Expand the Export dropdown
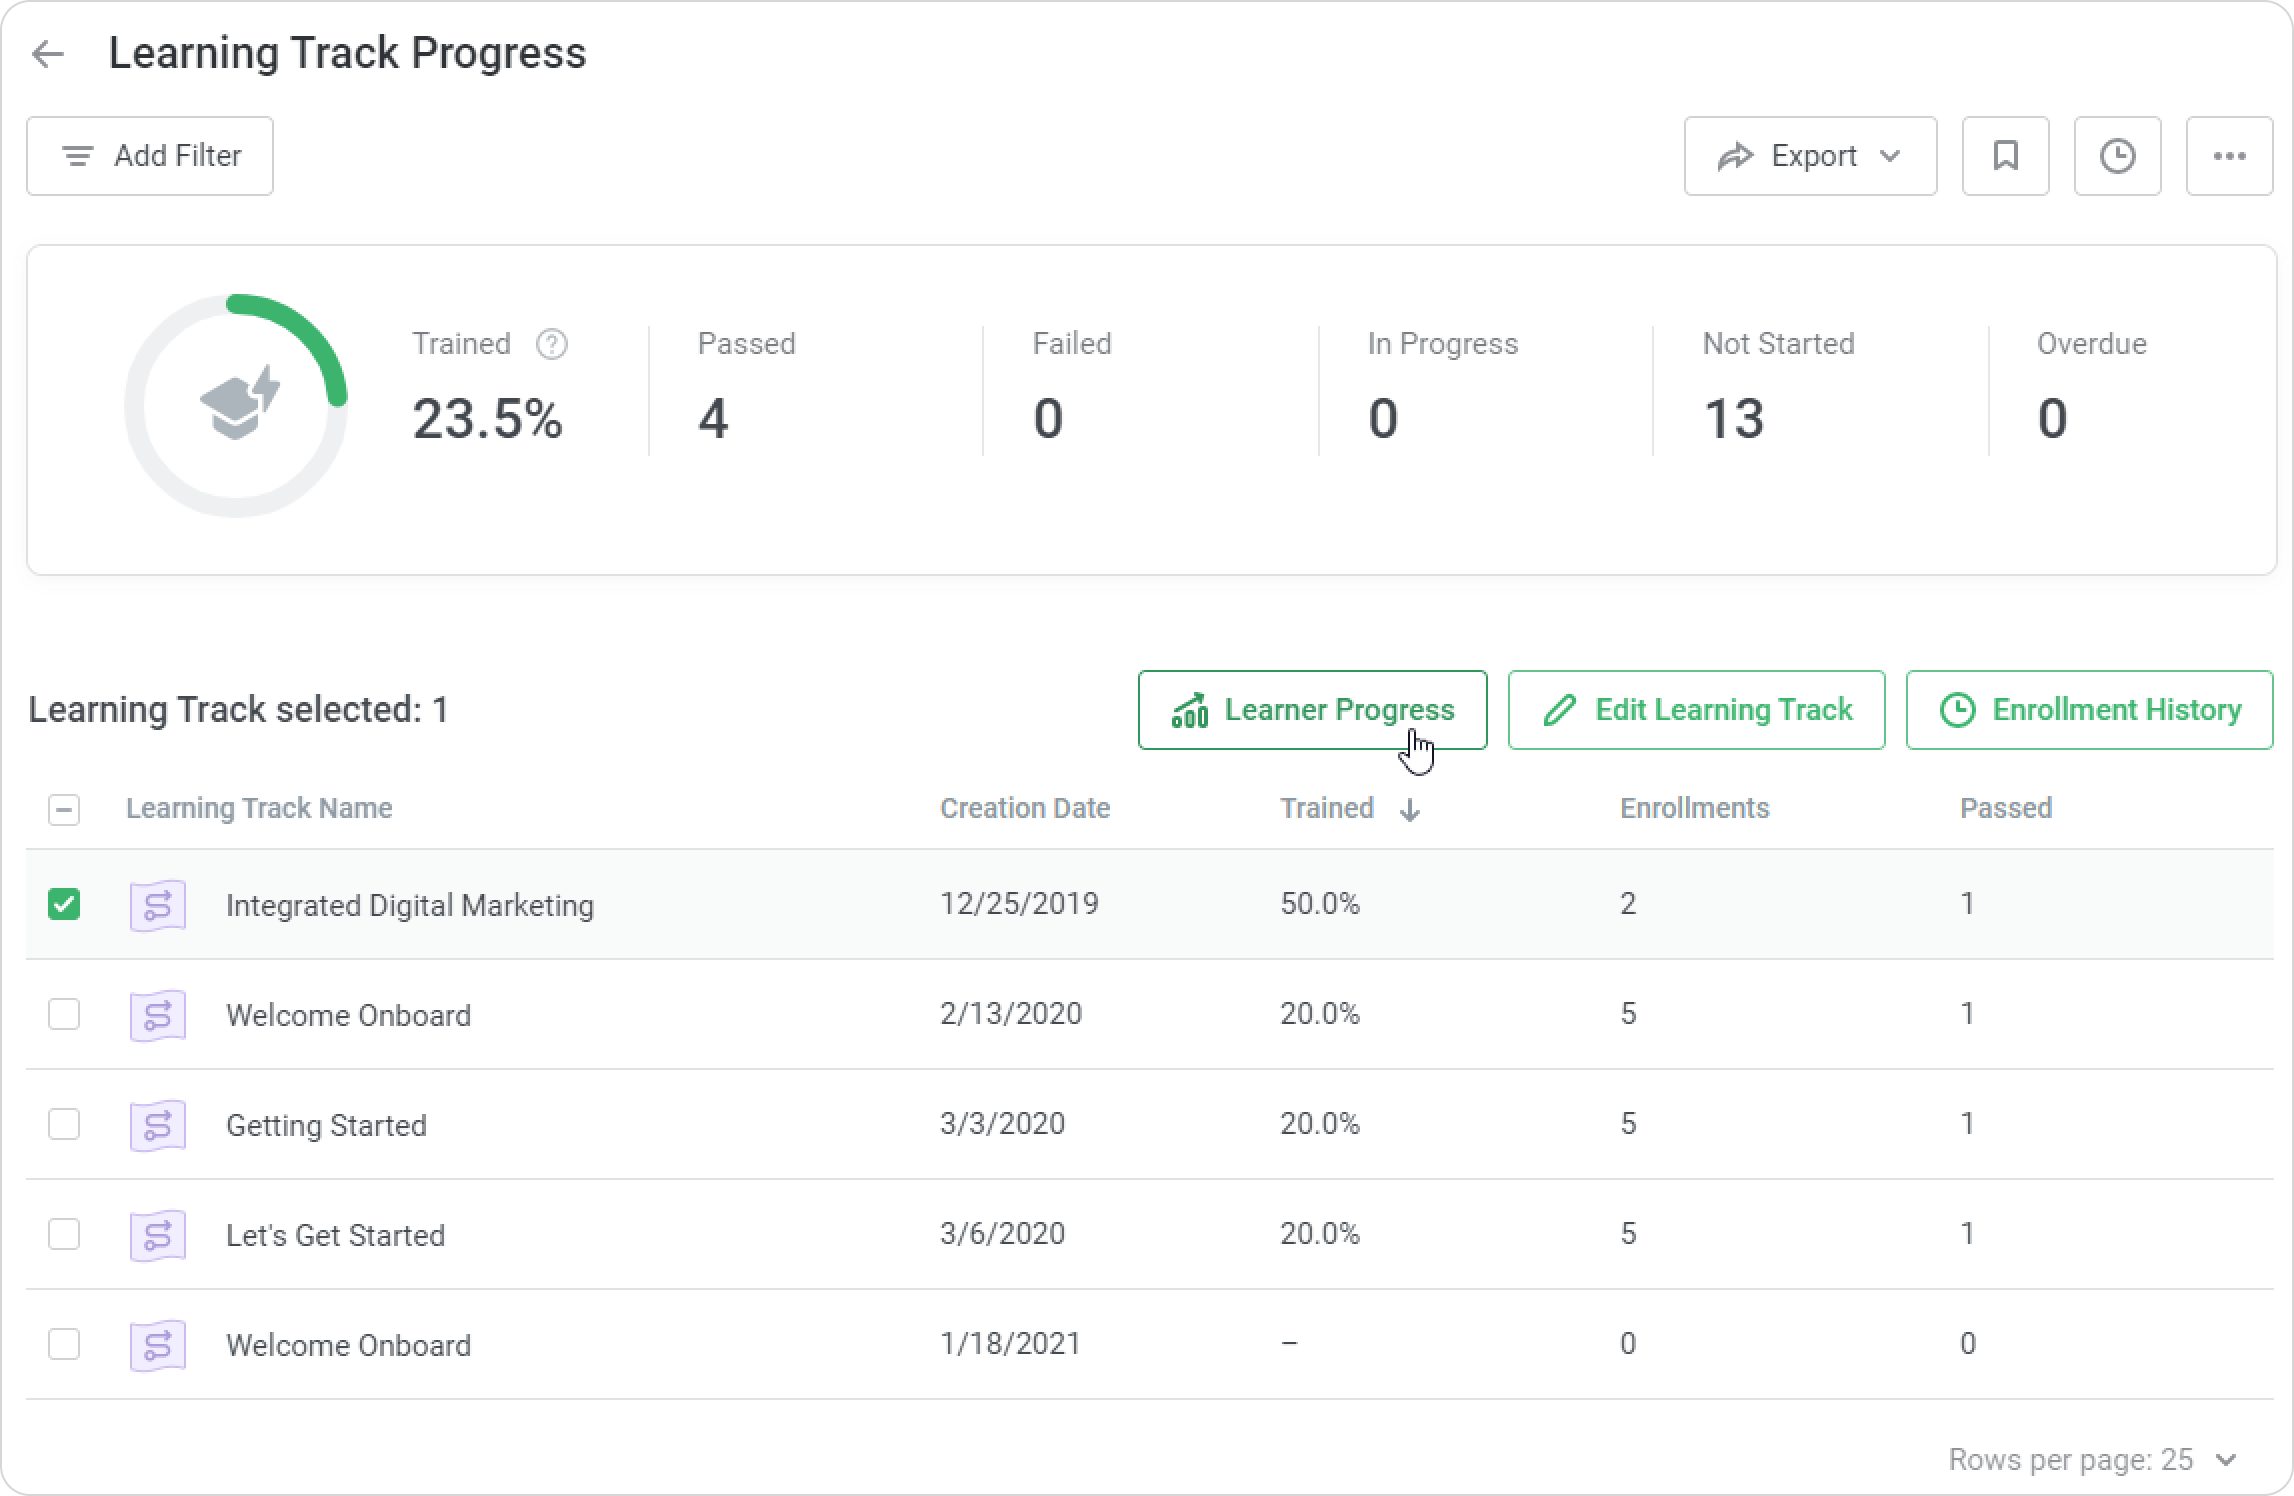 (1810, 156)
